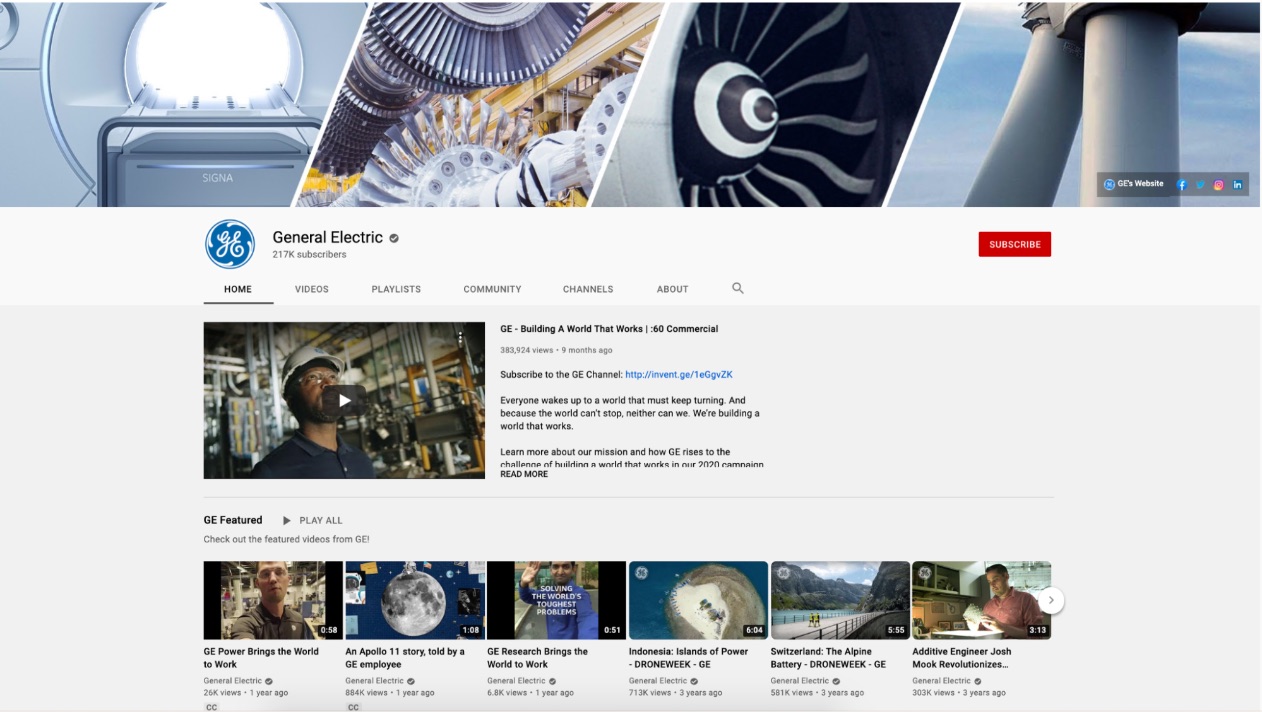
Task: Click the title 'An Apollo 11 story, told by a GE employee'
Action: click(405, 658)
